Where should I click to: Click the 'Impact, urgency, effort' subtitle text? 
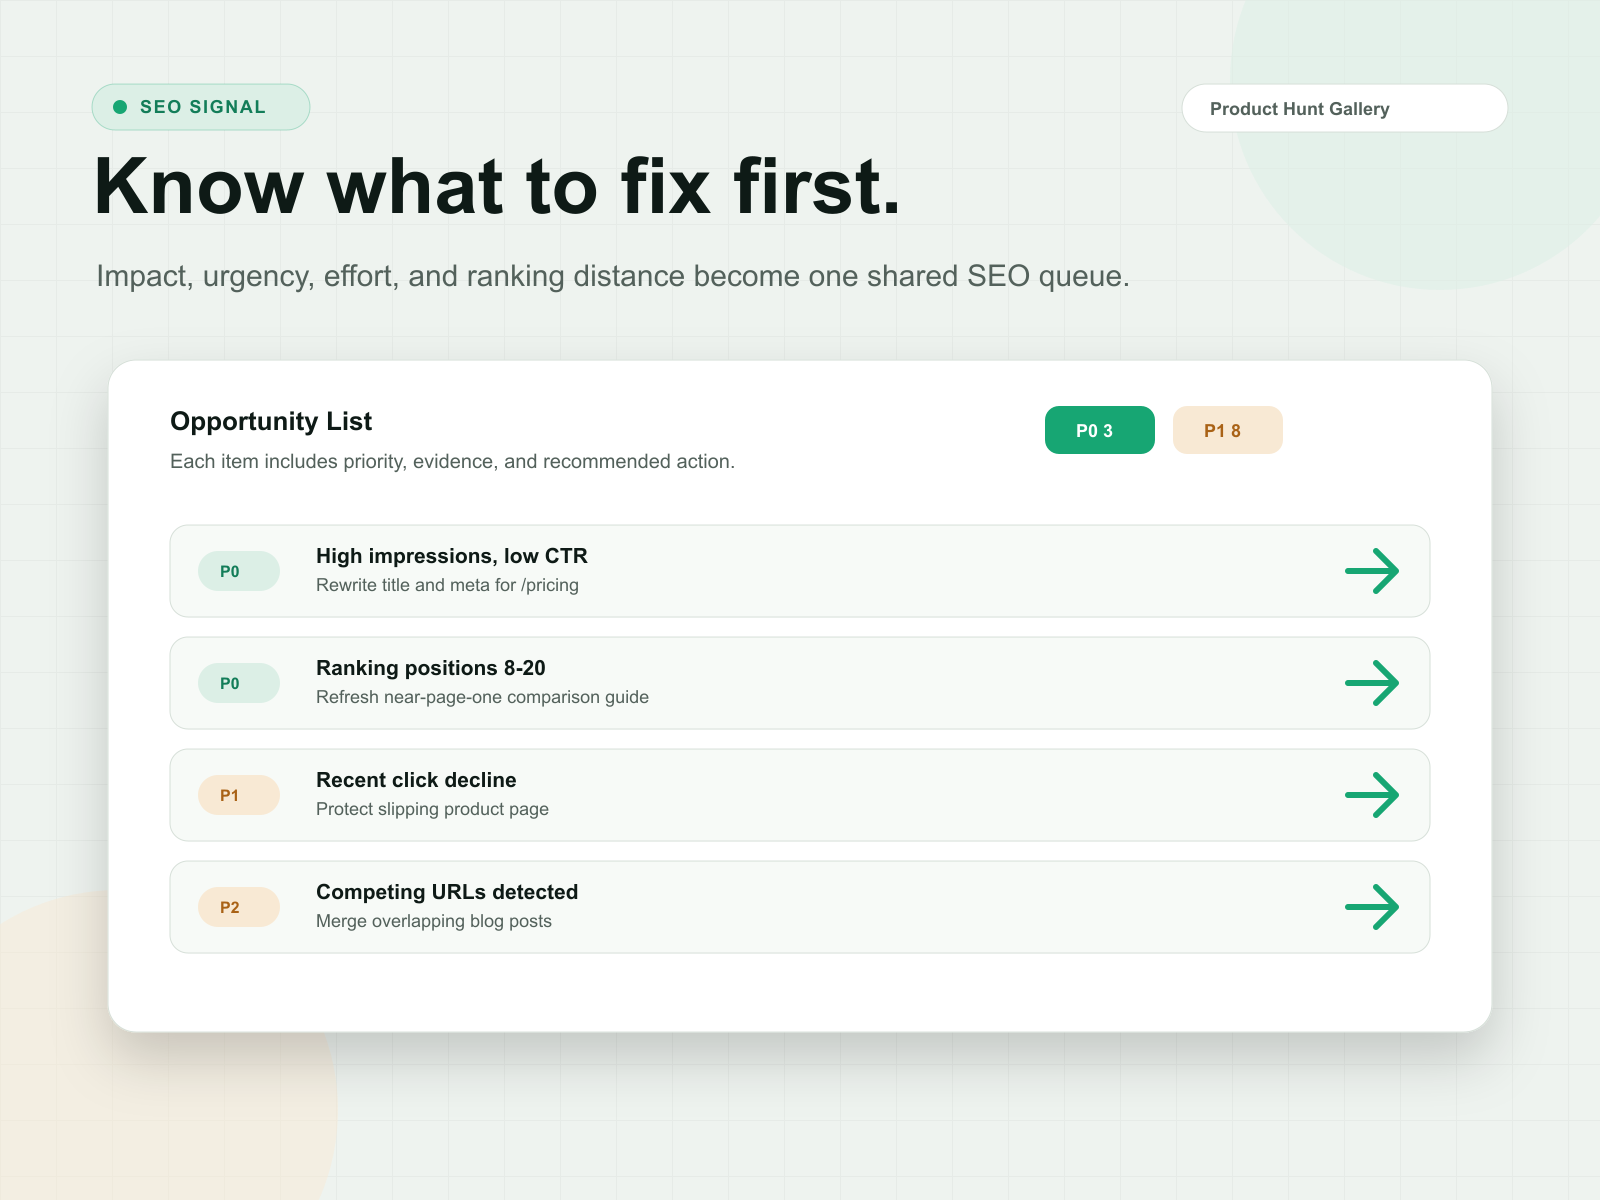click(x=613, y=276)
